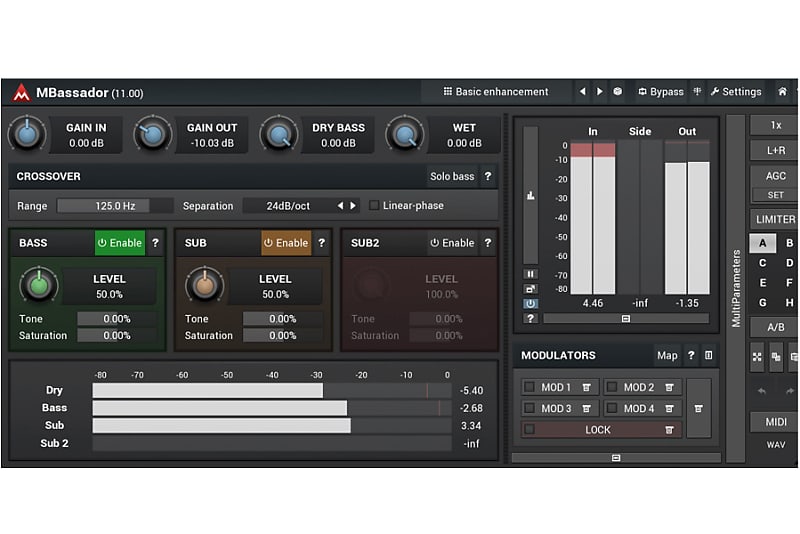Collapse the meter panel with bottom bar

tap(626, 319)
